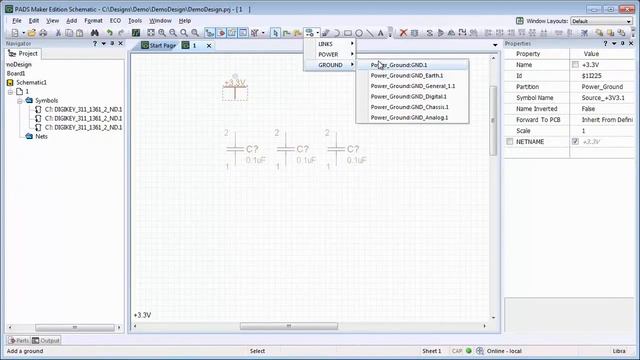Select the Rectangle drawing tool
The image size is (640, 360).
pos(348,33)
